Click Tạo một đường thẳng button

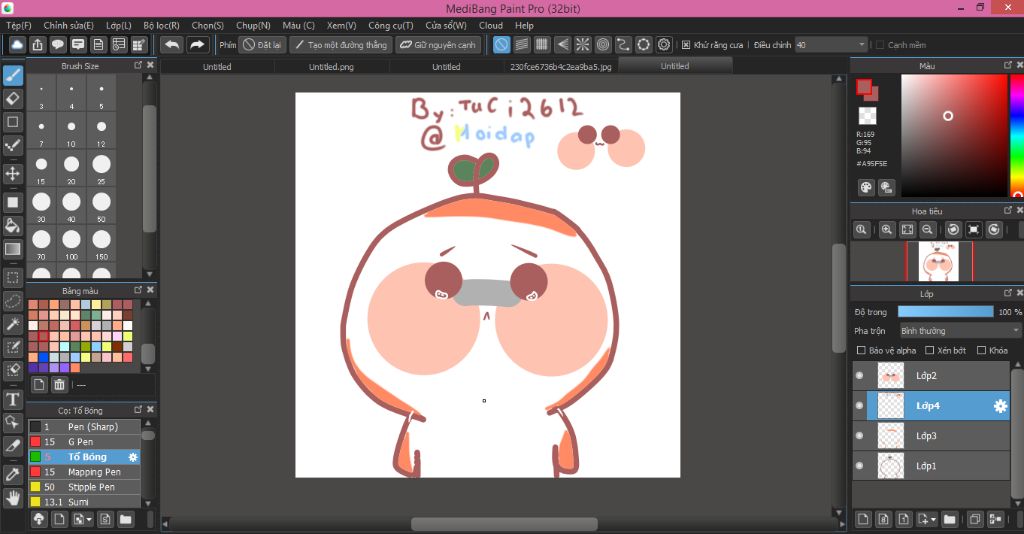tap(340, 45)
